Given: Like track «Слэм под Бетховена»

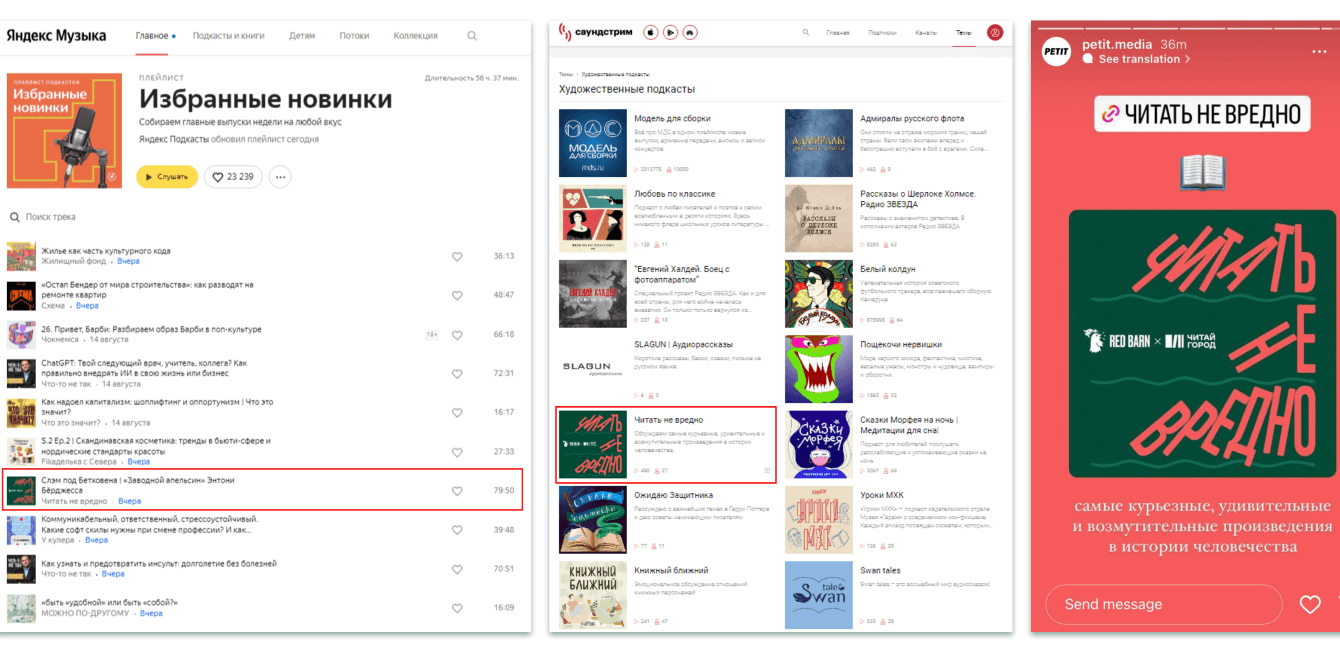Looking at the screenshot, I should 457,491.
